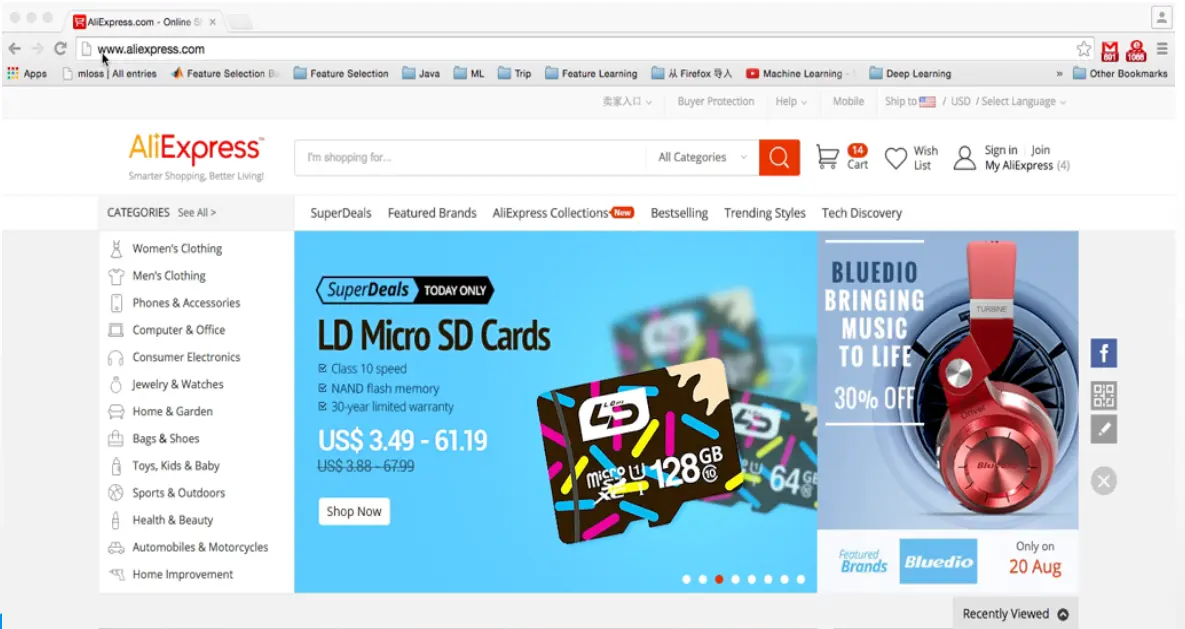The height and width of the screenshot is (629, 1185).
Task: Open the Trip bookmark folder
Action: click(515, 73)
